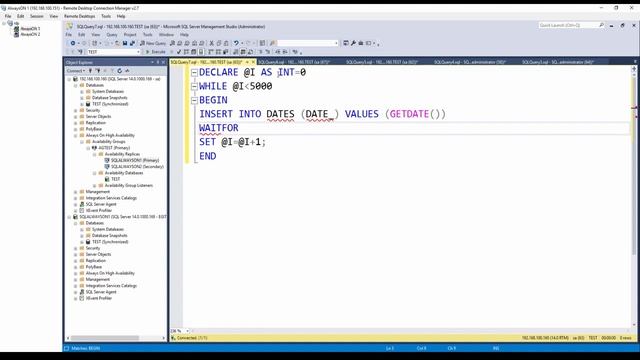Screen dimensions: 640x360
Task: Open the SSMS Window menu
Action: coord(166,35)
